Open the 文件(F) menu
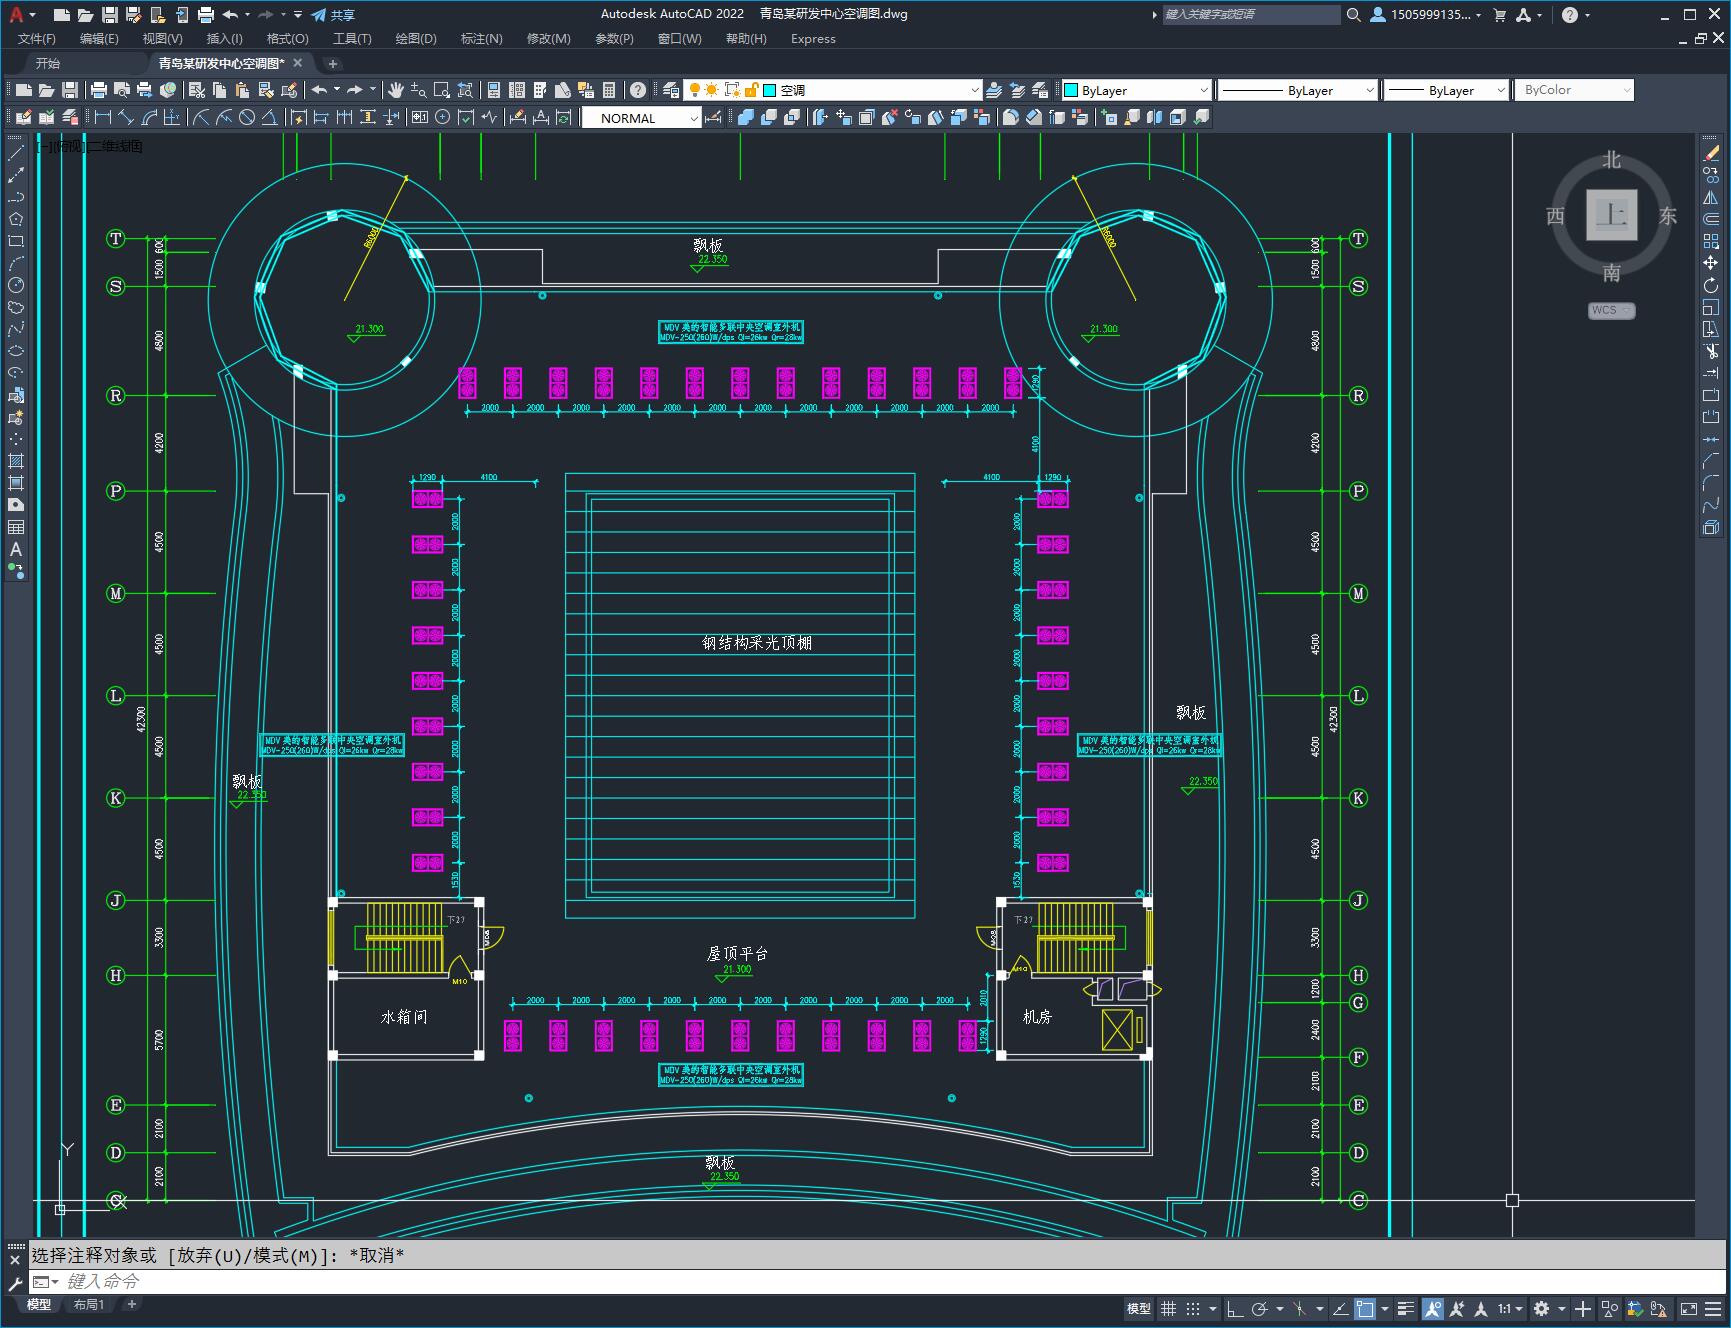Image resolution: width=1731 pixels, height=1328 pixels. (x=37, y=39)
